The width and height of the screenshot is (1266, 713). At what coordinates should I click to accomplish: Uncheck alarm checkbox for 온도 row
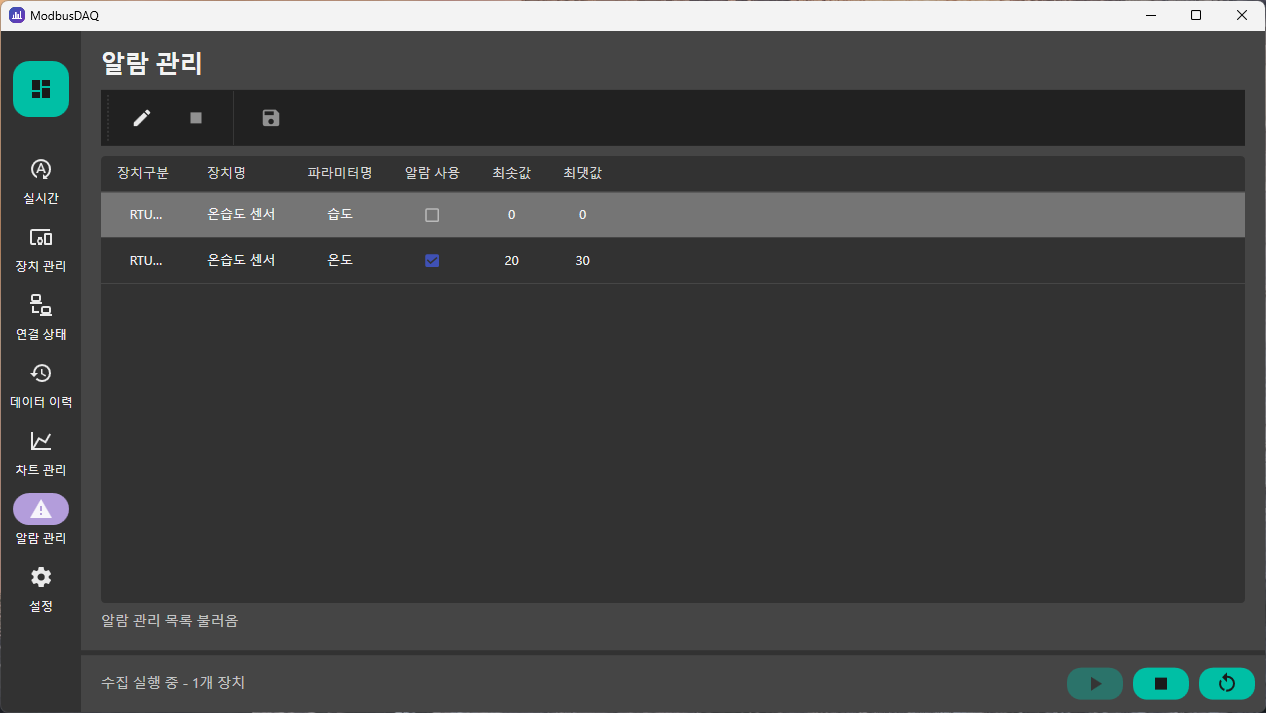[432, 261]
